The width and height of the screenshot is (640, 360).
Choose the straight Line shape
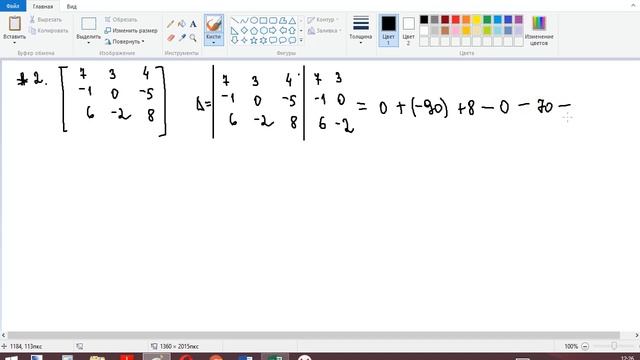pyautogui.click(x=234, y=20)
